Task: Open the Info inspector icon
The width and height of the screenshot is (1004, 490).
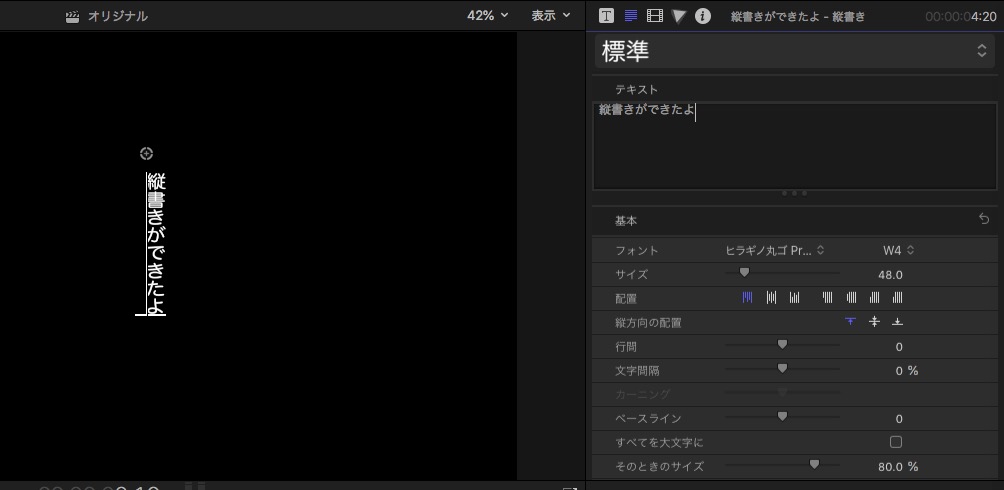Action: pos(703,16)
